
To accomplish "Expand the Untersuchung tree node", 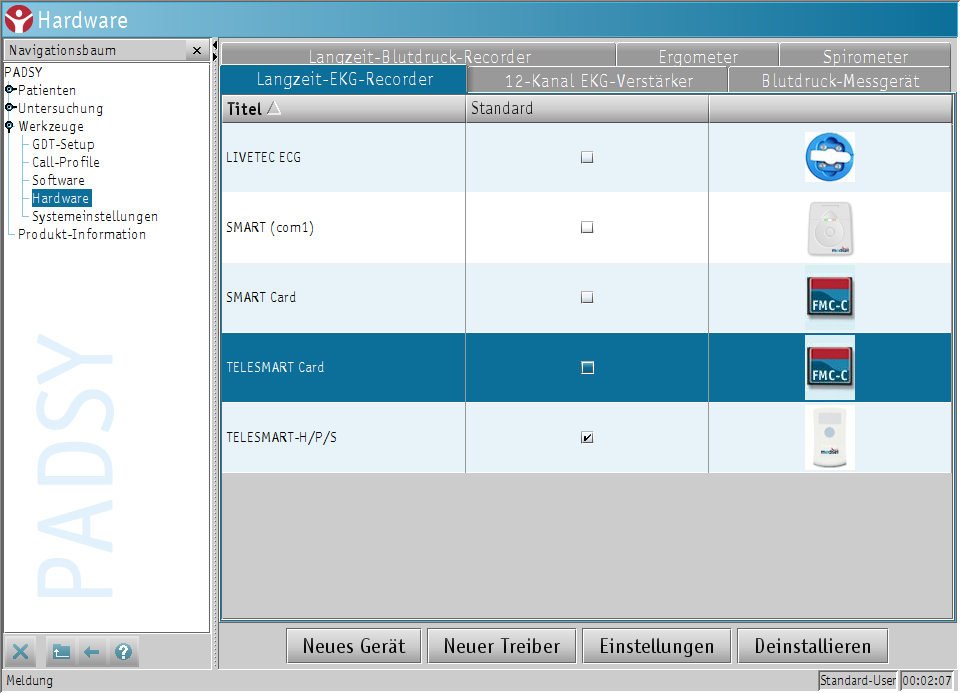I will (10, 108).
